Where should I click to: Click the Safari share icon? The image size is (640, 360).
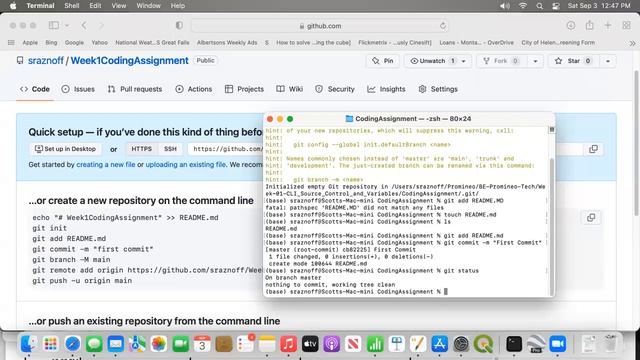click(x=589, y=25)
